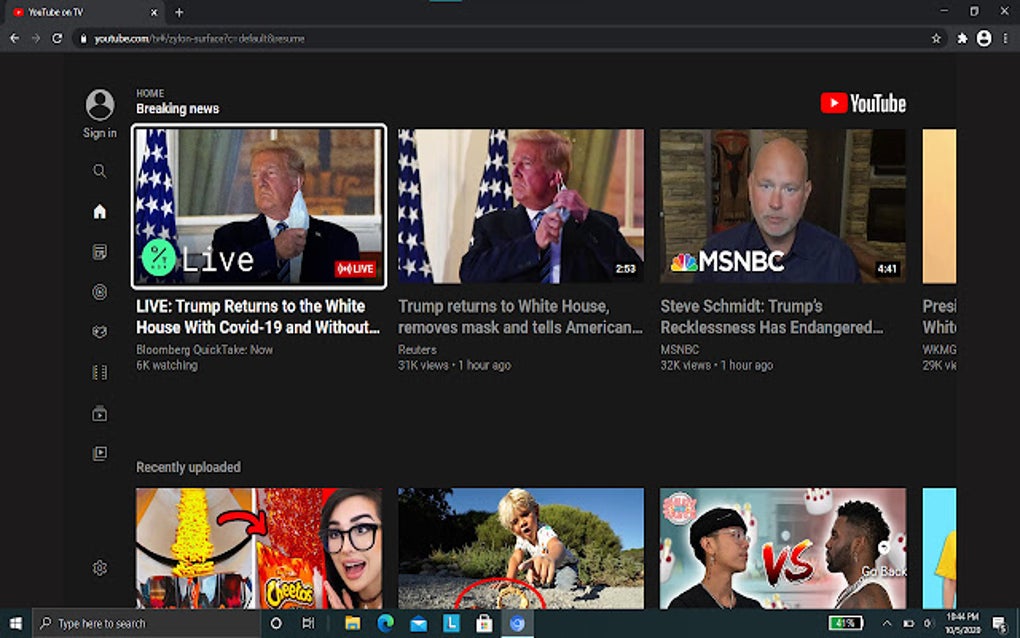Show hidden tray icons chevron

point(887,623)
